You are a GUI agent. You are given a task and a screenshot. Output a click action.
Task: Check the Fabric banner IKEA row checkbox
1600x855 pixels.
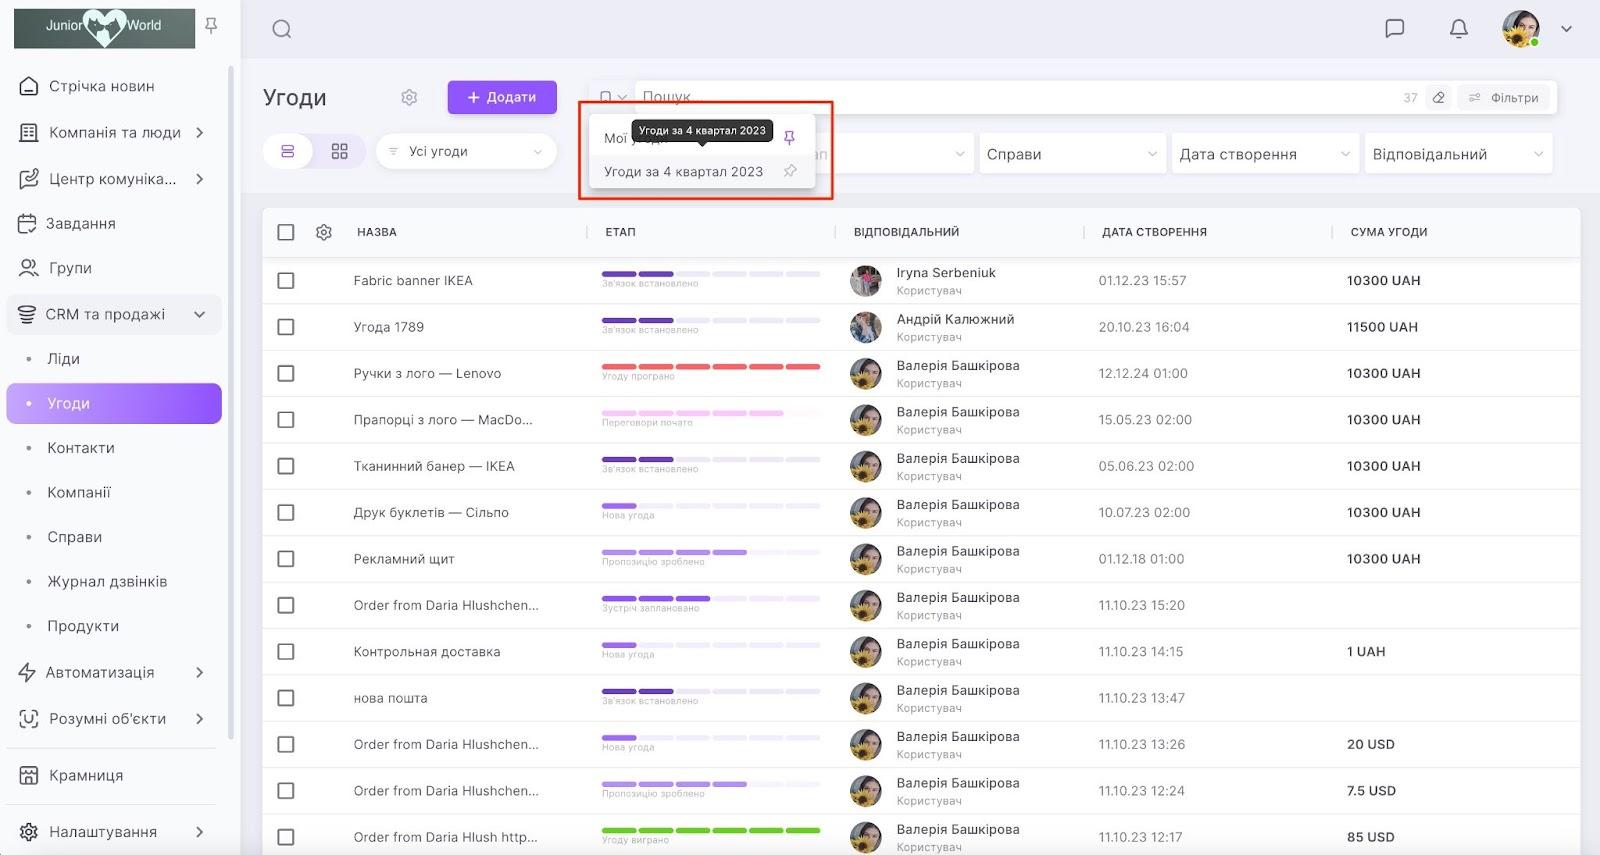click(x=286, y=281)
